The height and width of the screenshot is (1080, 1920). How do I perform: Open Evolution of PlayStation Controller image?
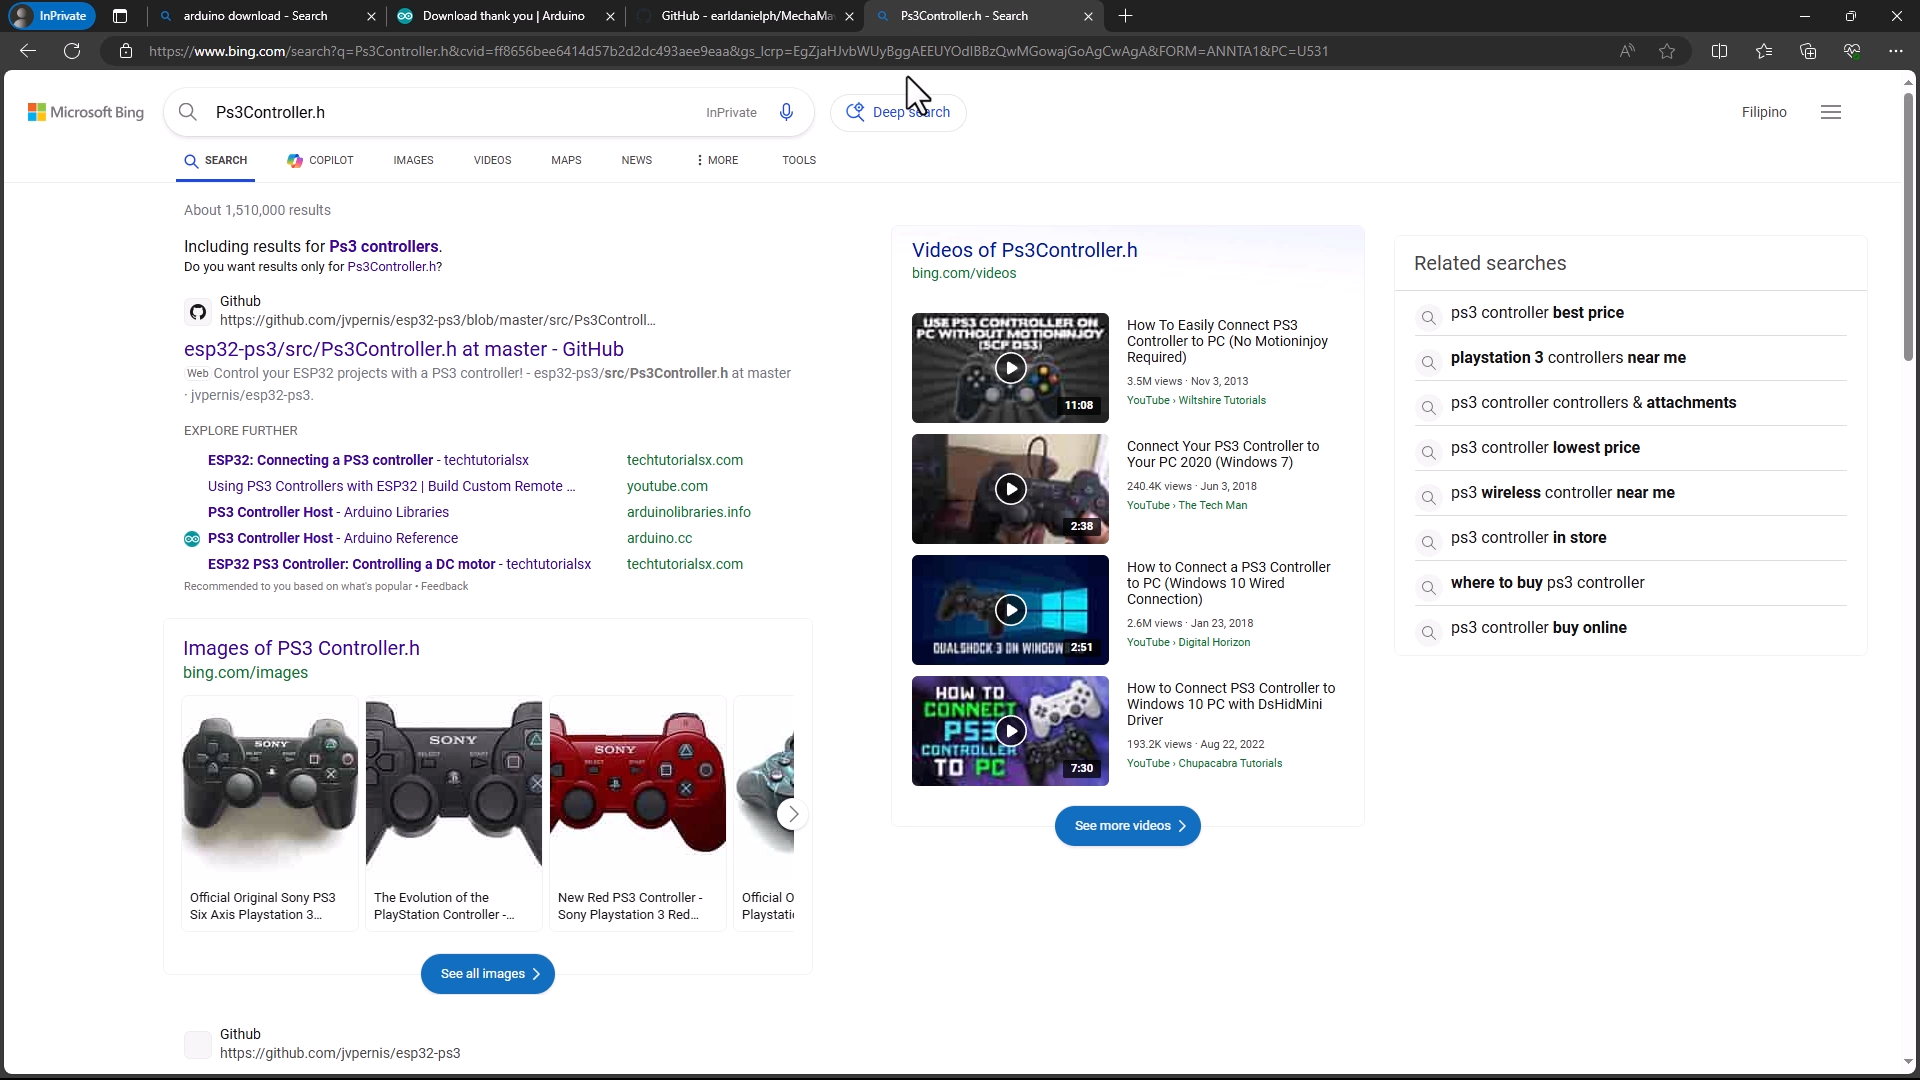pos(454,813)
